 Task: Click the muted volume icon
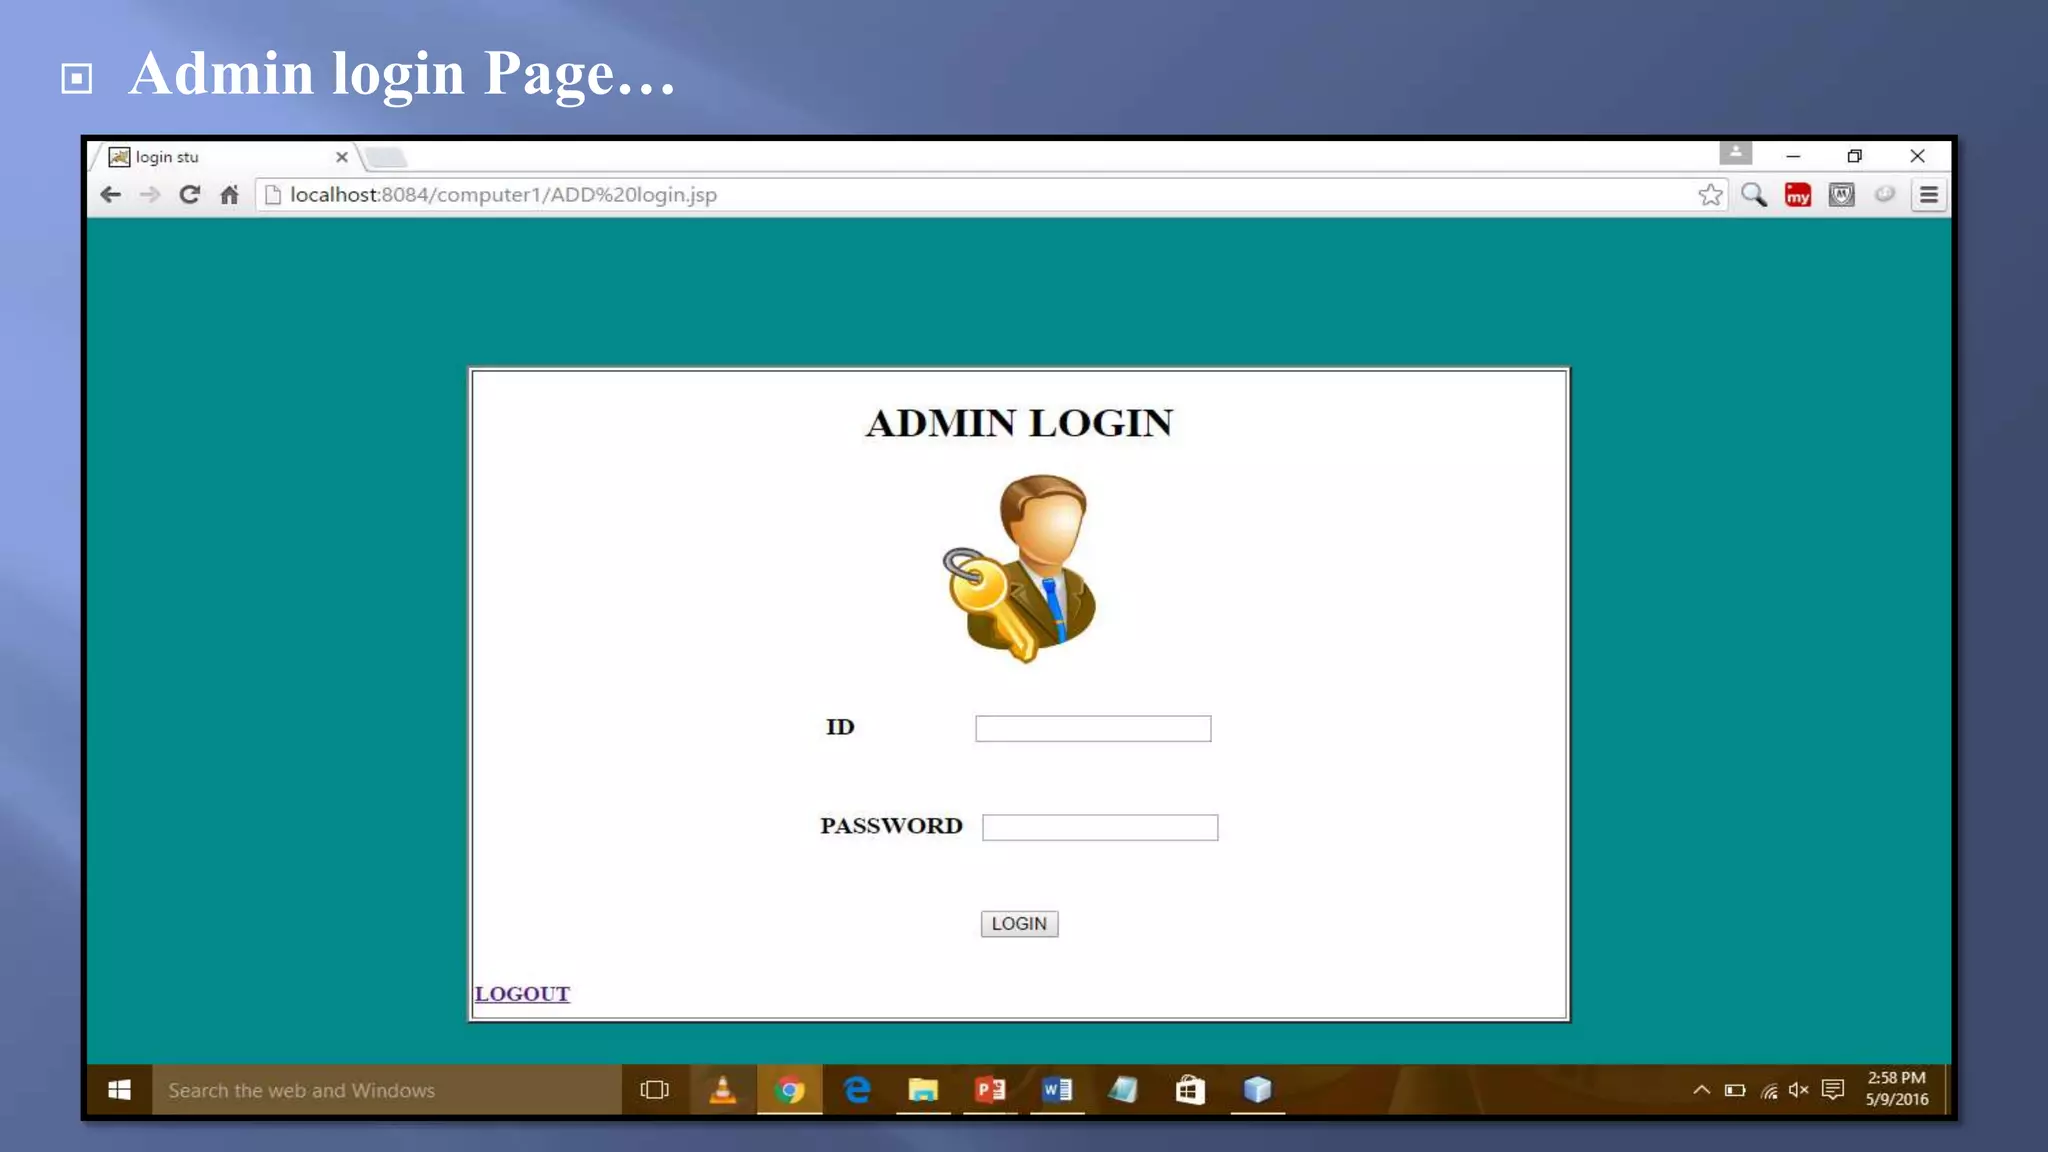coord(1799,1090)
